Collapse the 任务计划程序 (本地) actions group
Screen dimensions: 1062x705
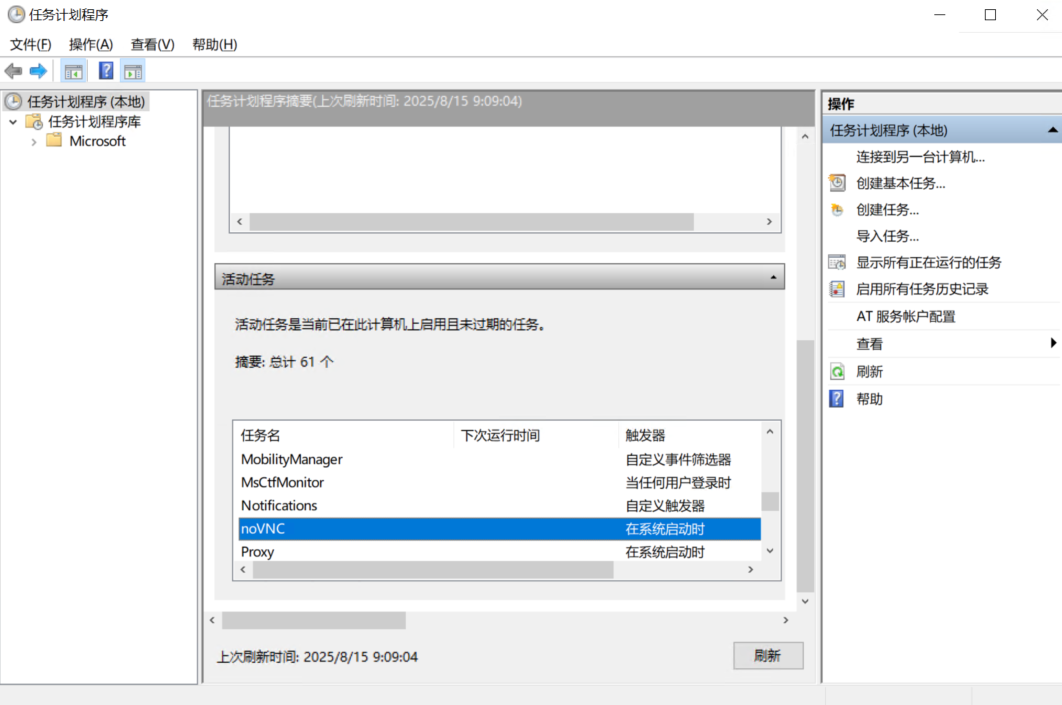(1052, 130)
